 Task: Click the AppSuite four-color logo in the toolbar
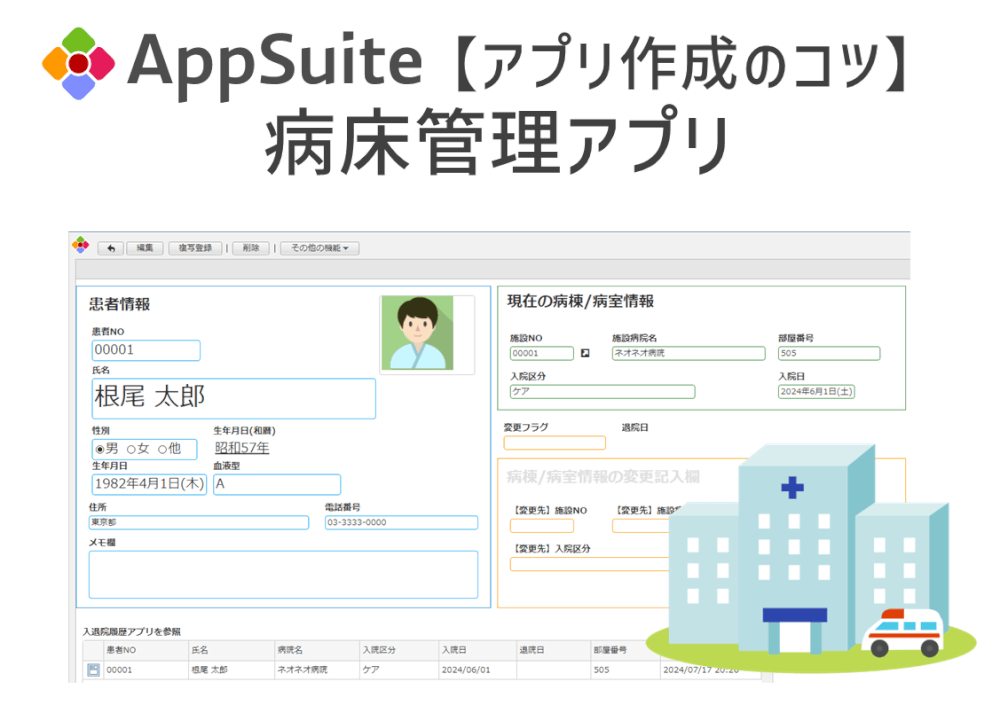(79, 246)
